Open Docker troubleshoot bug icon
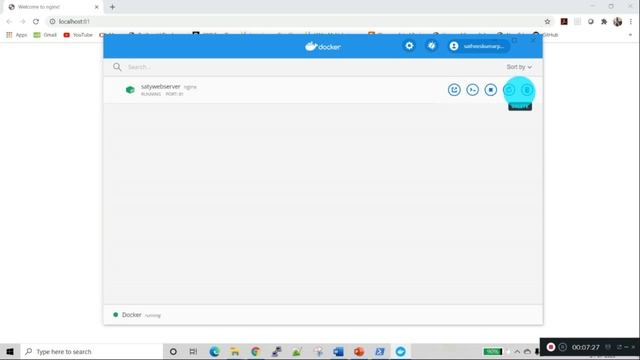The height and width of the screenshot is (360, 640). pyautogui.click(x=431, y=46)
